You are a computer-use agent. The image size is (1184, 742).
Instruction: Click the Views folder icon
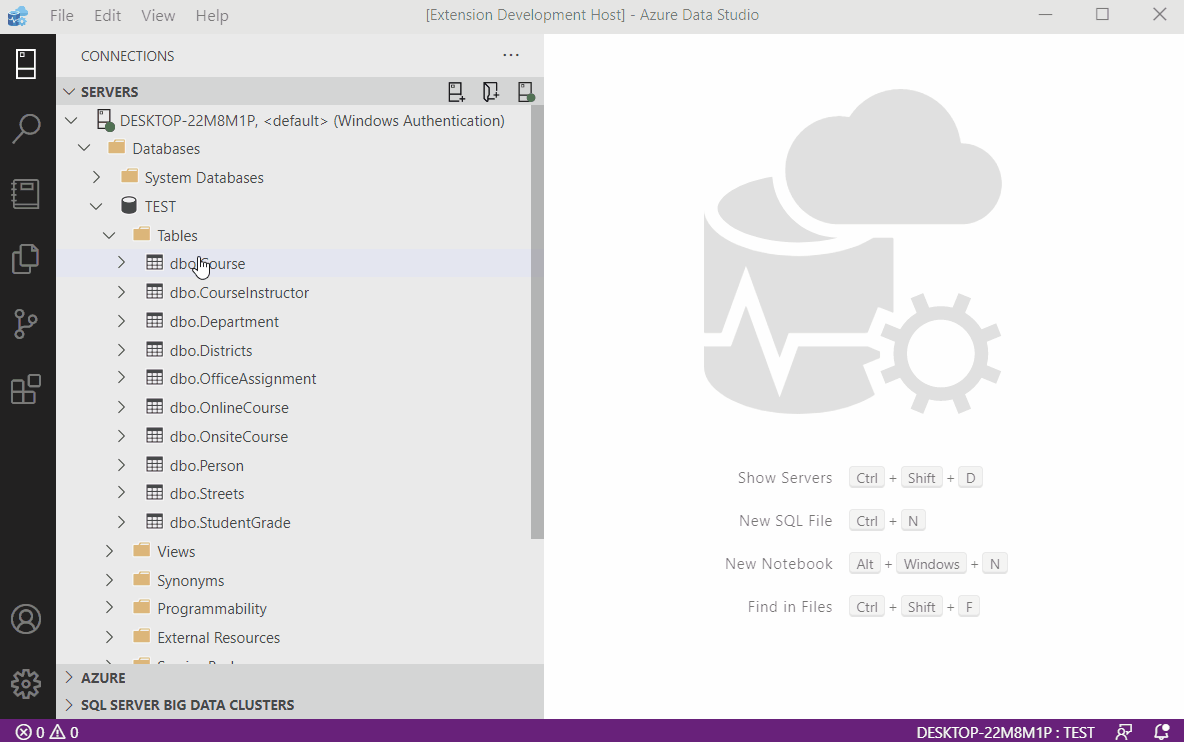[141, 550]
